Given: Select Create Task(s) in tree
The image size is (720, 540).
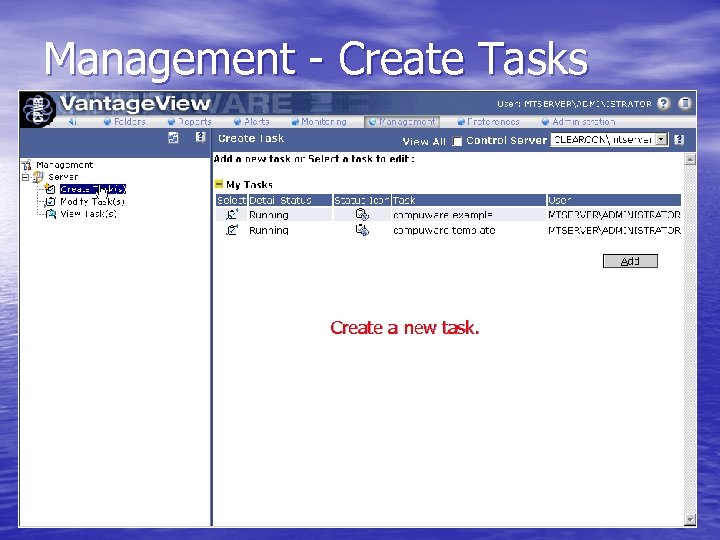Looking at the screenshot, I should (93, 189).
